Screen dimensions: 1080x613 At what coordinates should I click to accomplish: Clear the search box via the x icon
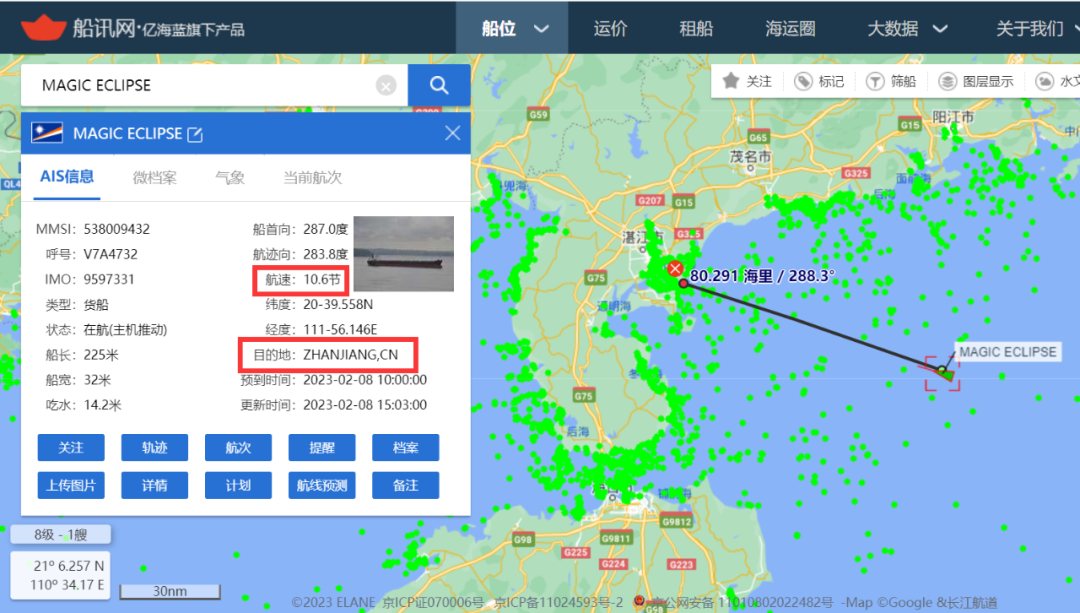(x=386, y=85)
